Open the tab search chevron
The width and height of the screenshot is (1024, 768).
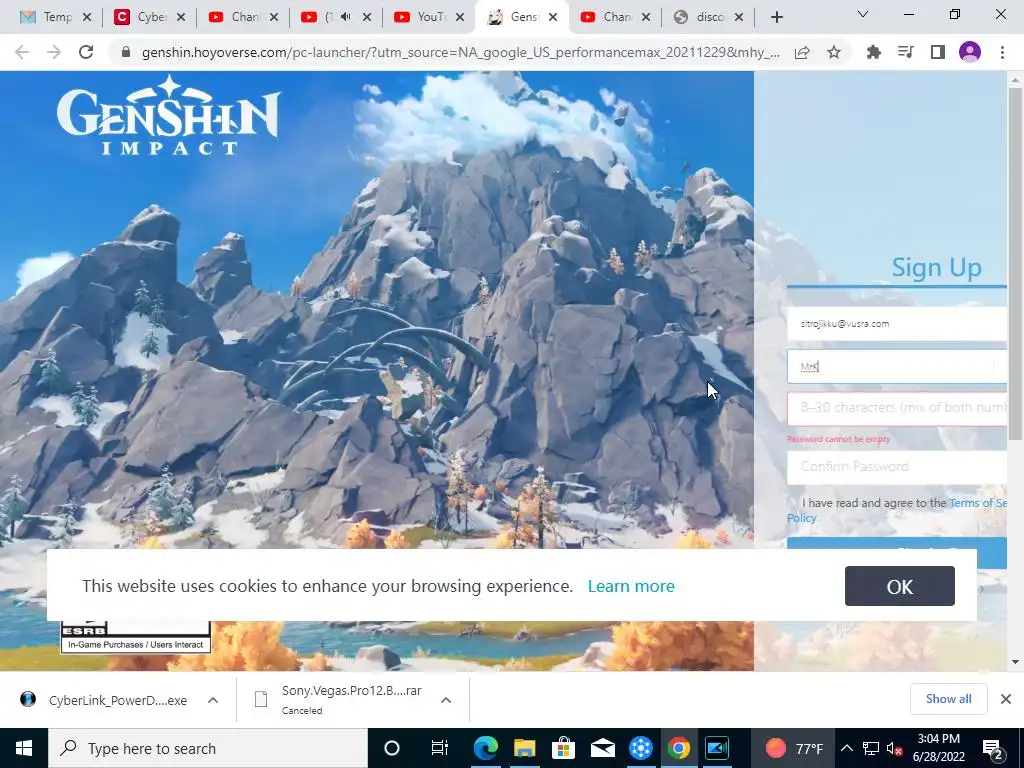pos(863,14)
